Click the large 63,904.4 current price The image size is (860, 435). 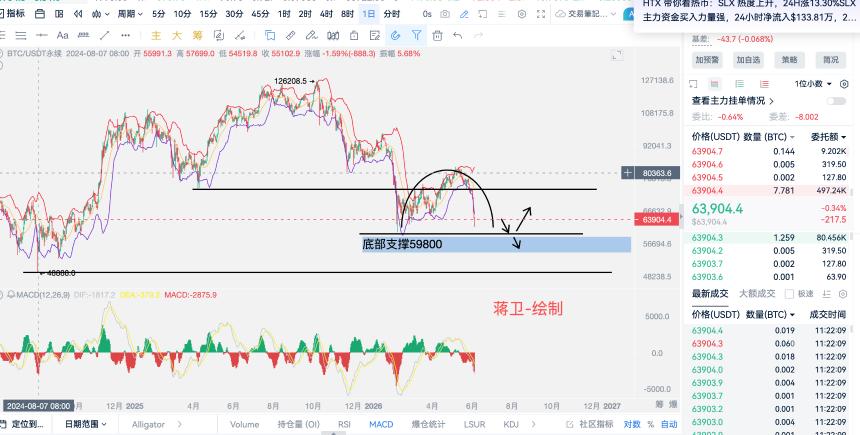pos(717,208)
